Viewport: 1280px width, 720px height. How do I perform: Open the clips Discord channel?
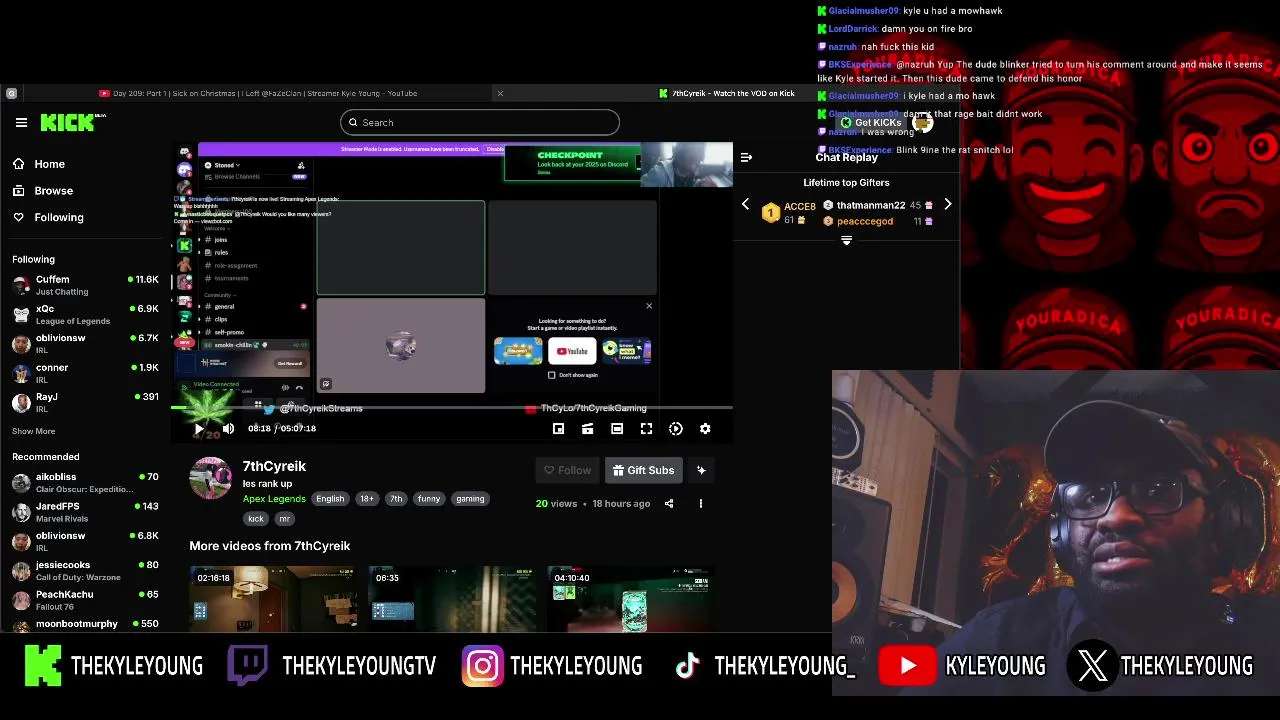(x=221, y=319)
